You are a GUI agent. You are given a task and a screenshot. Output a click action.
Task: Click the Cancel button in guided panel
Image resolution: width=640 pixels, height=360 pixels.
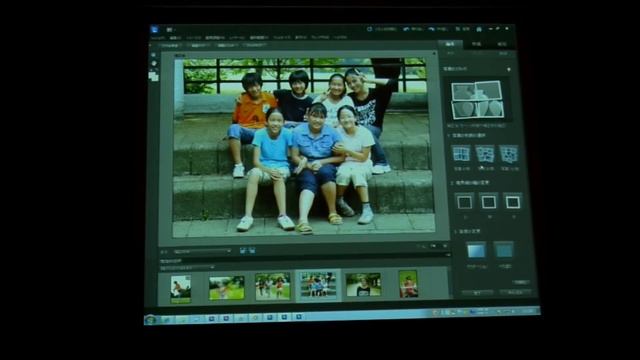515,293
